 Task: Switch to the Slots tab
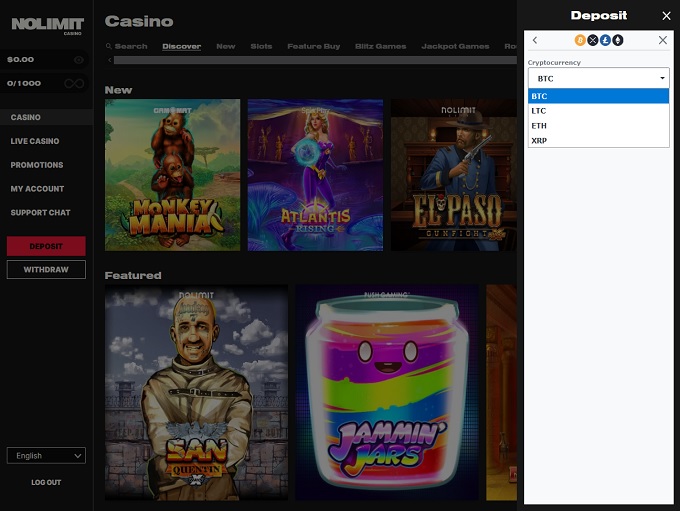click(261, 46)
